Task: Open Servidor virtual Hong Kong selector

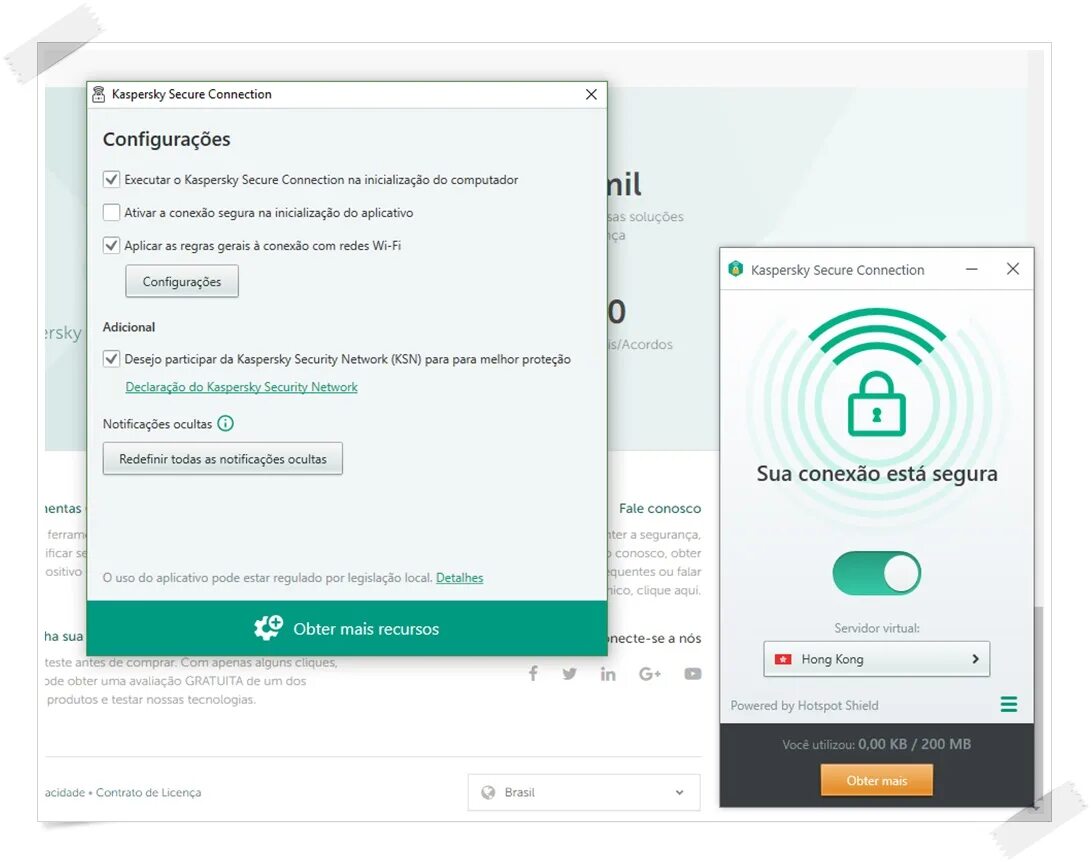Action: (877, 659)
